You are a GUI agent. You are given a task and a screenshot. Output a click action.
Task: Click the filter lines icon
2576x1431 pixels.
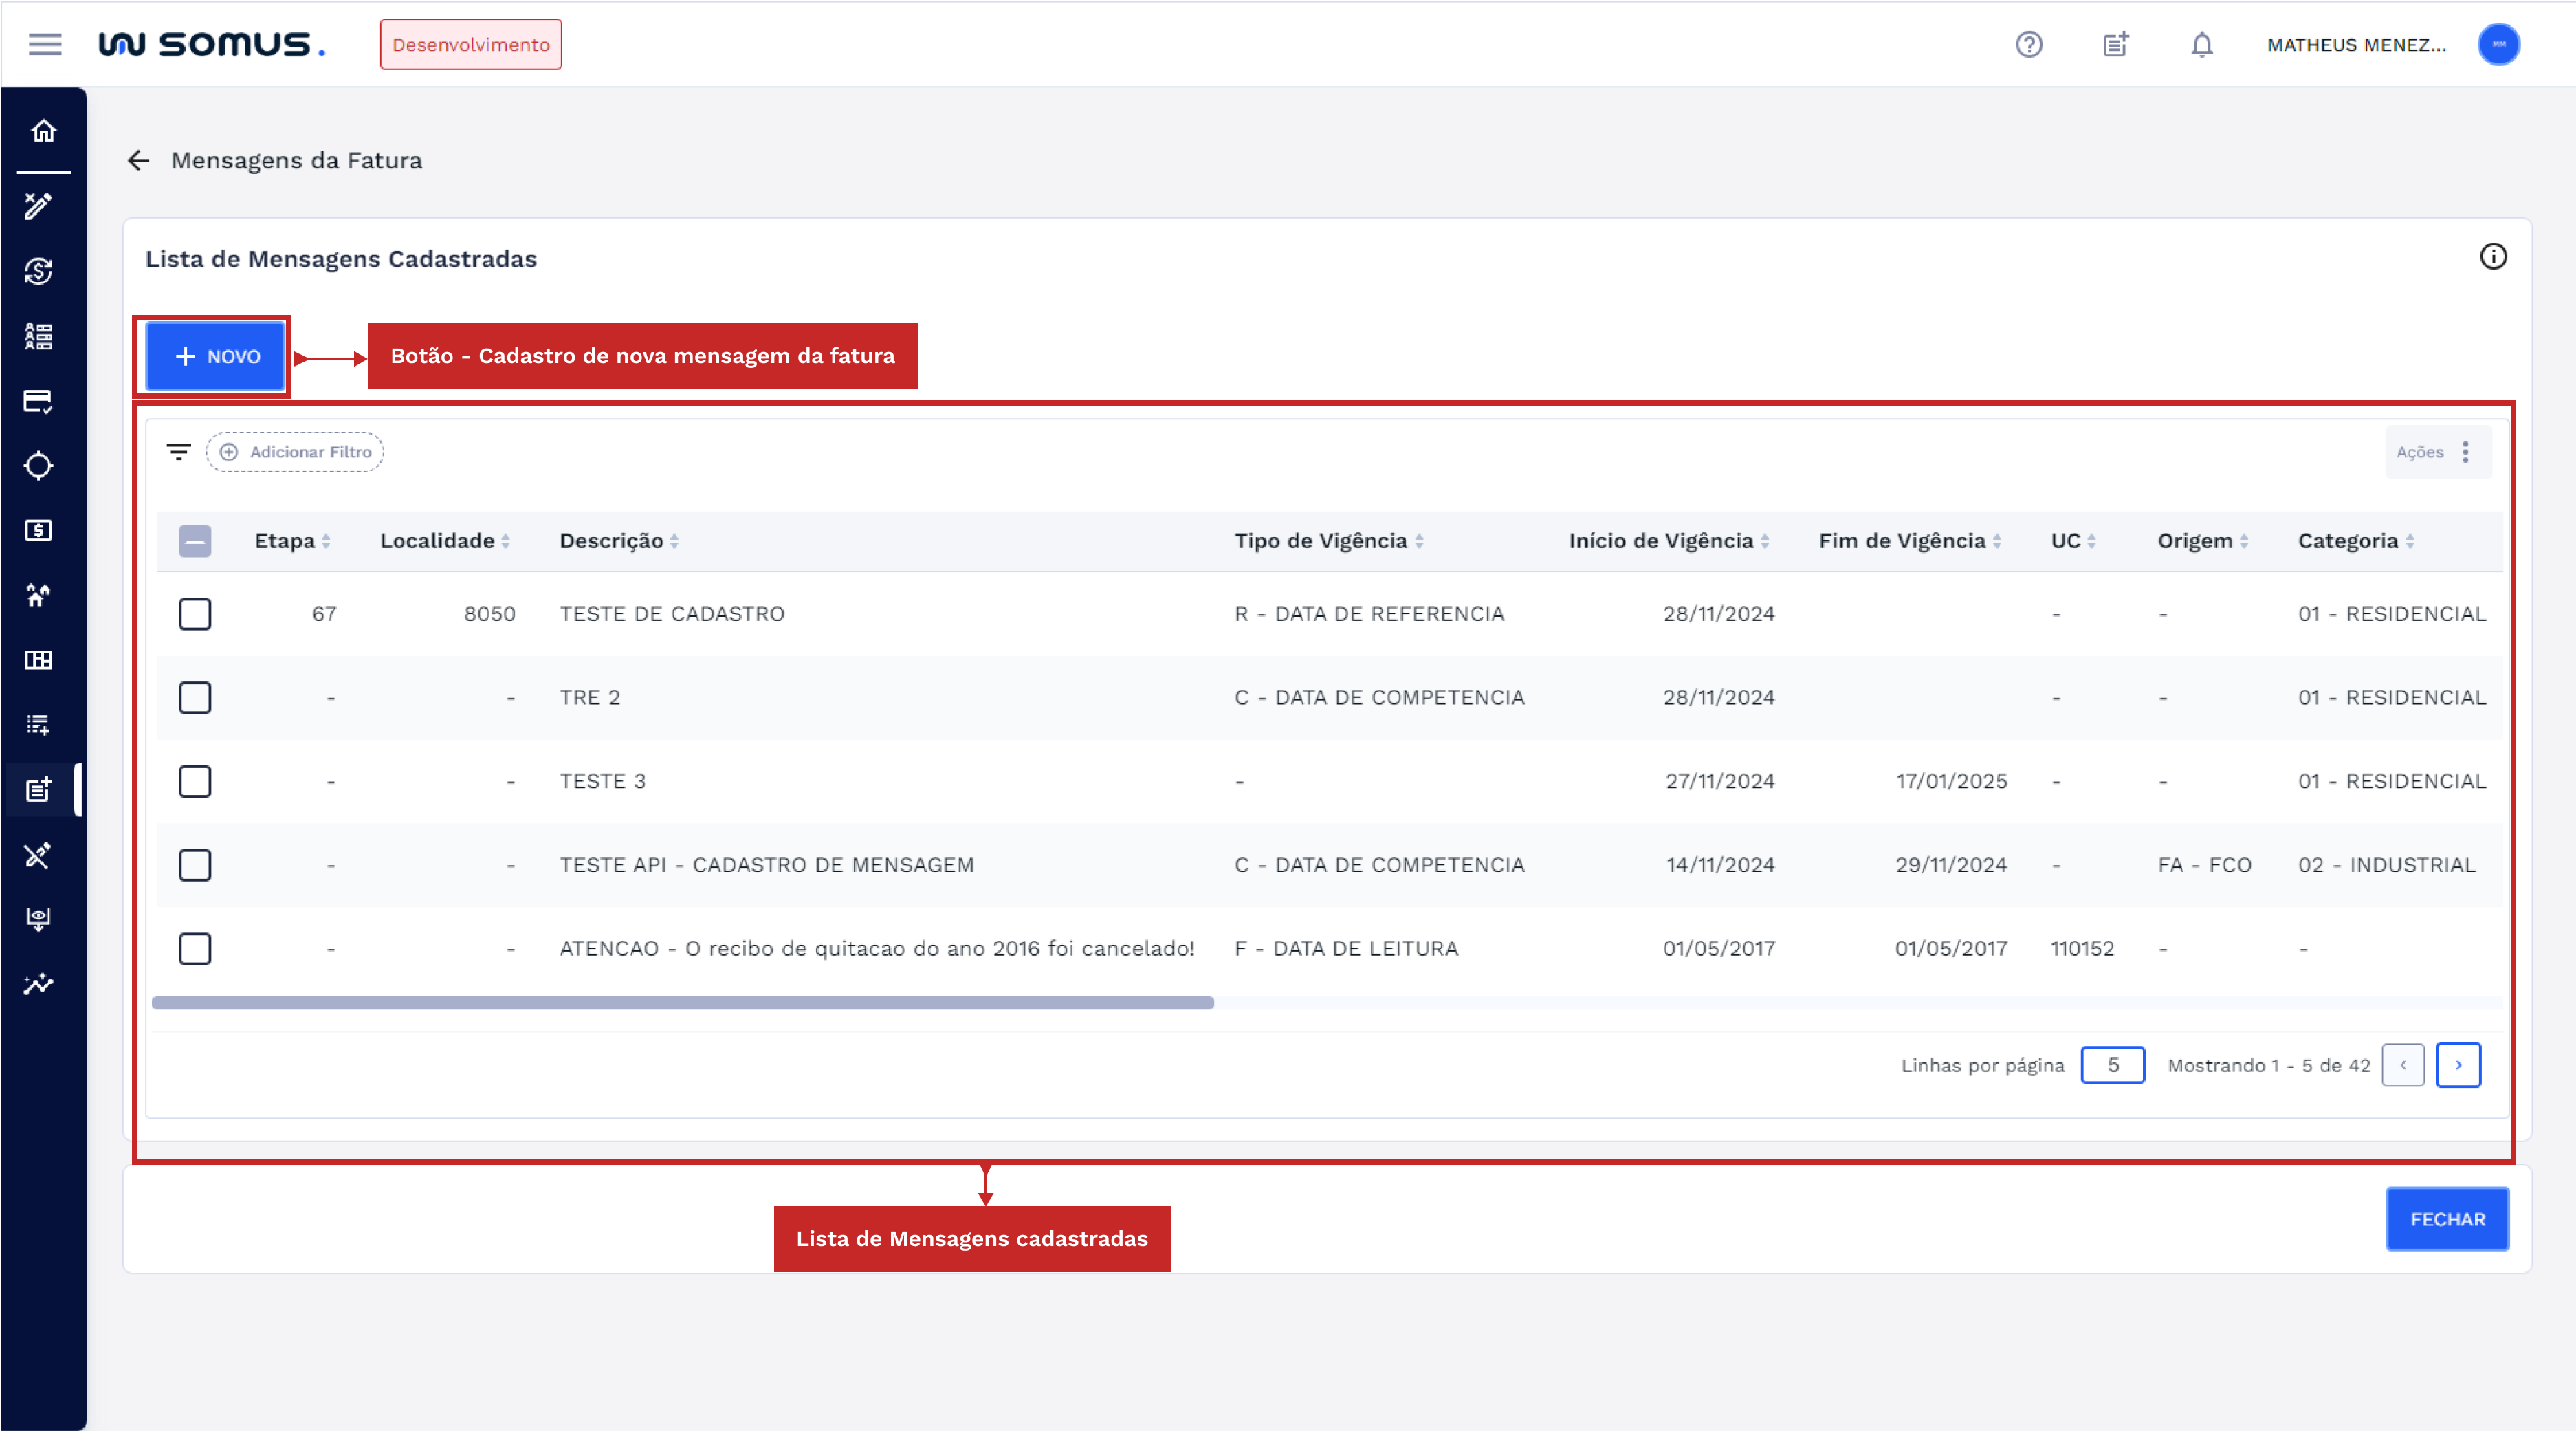(x=179, y=452)
